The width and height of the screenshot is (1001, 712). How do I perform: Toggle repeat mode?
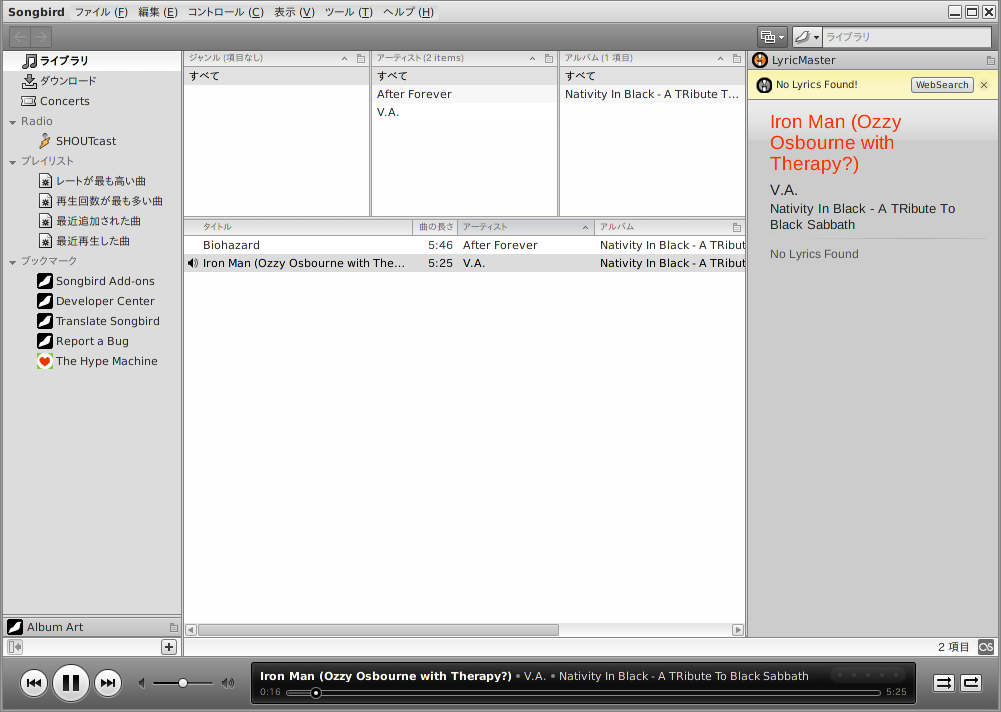(971, 683)
